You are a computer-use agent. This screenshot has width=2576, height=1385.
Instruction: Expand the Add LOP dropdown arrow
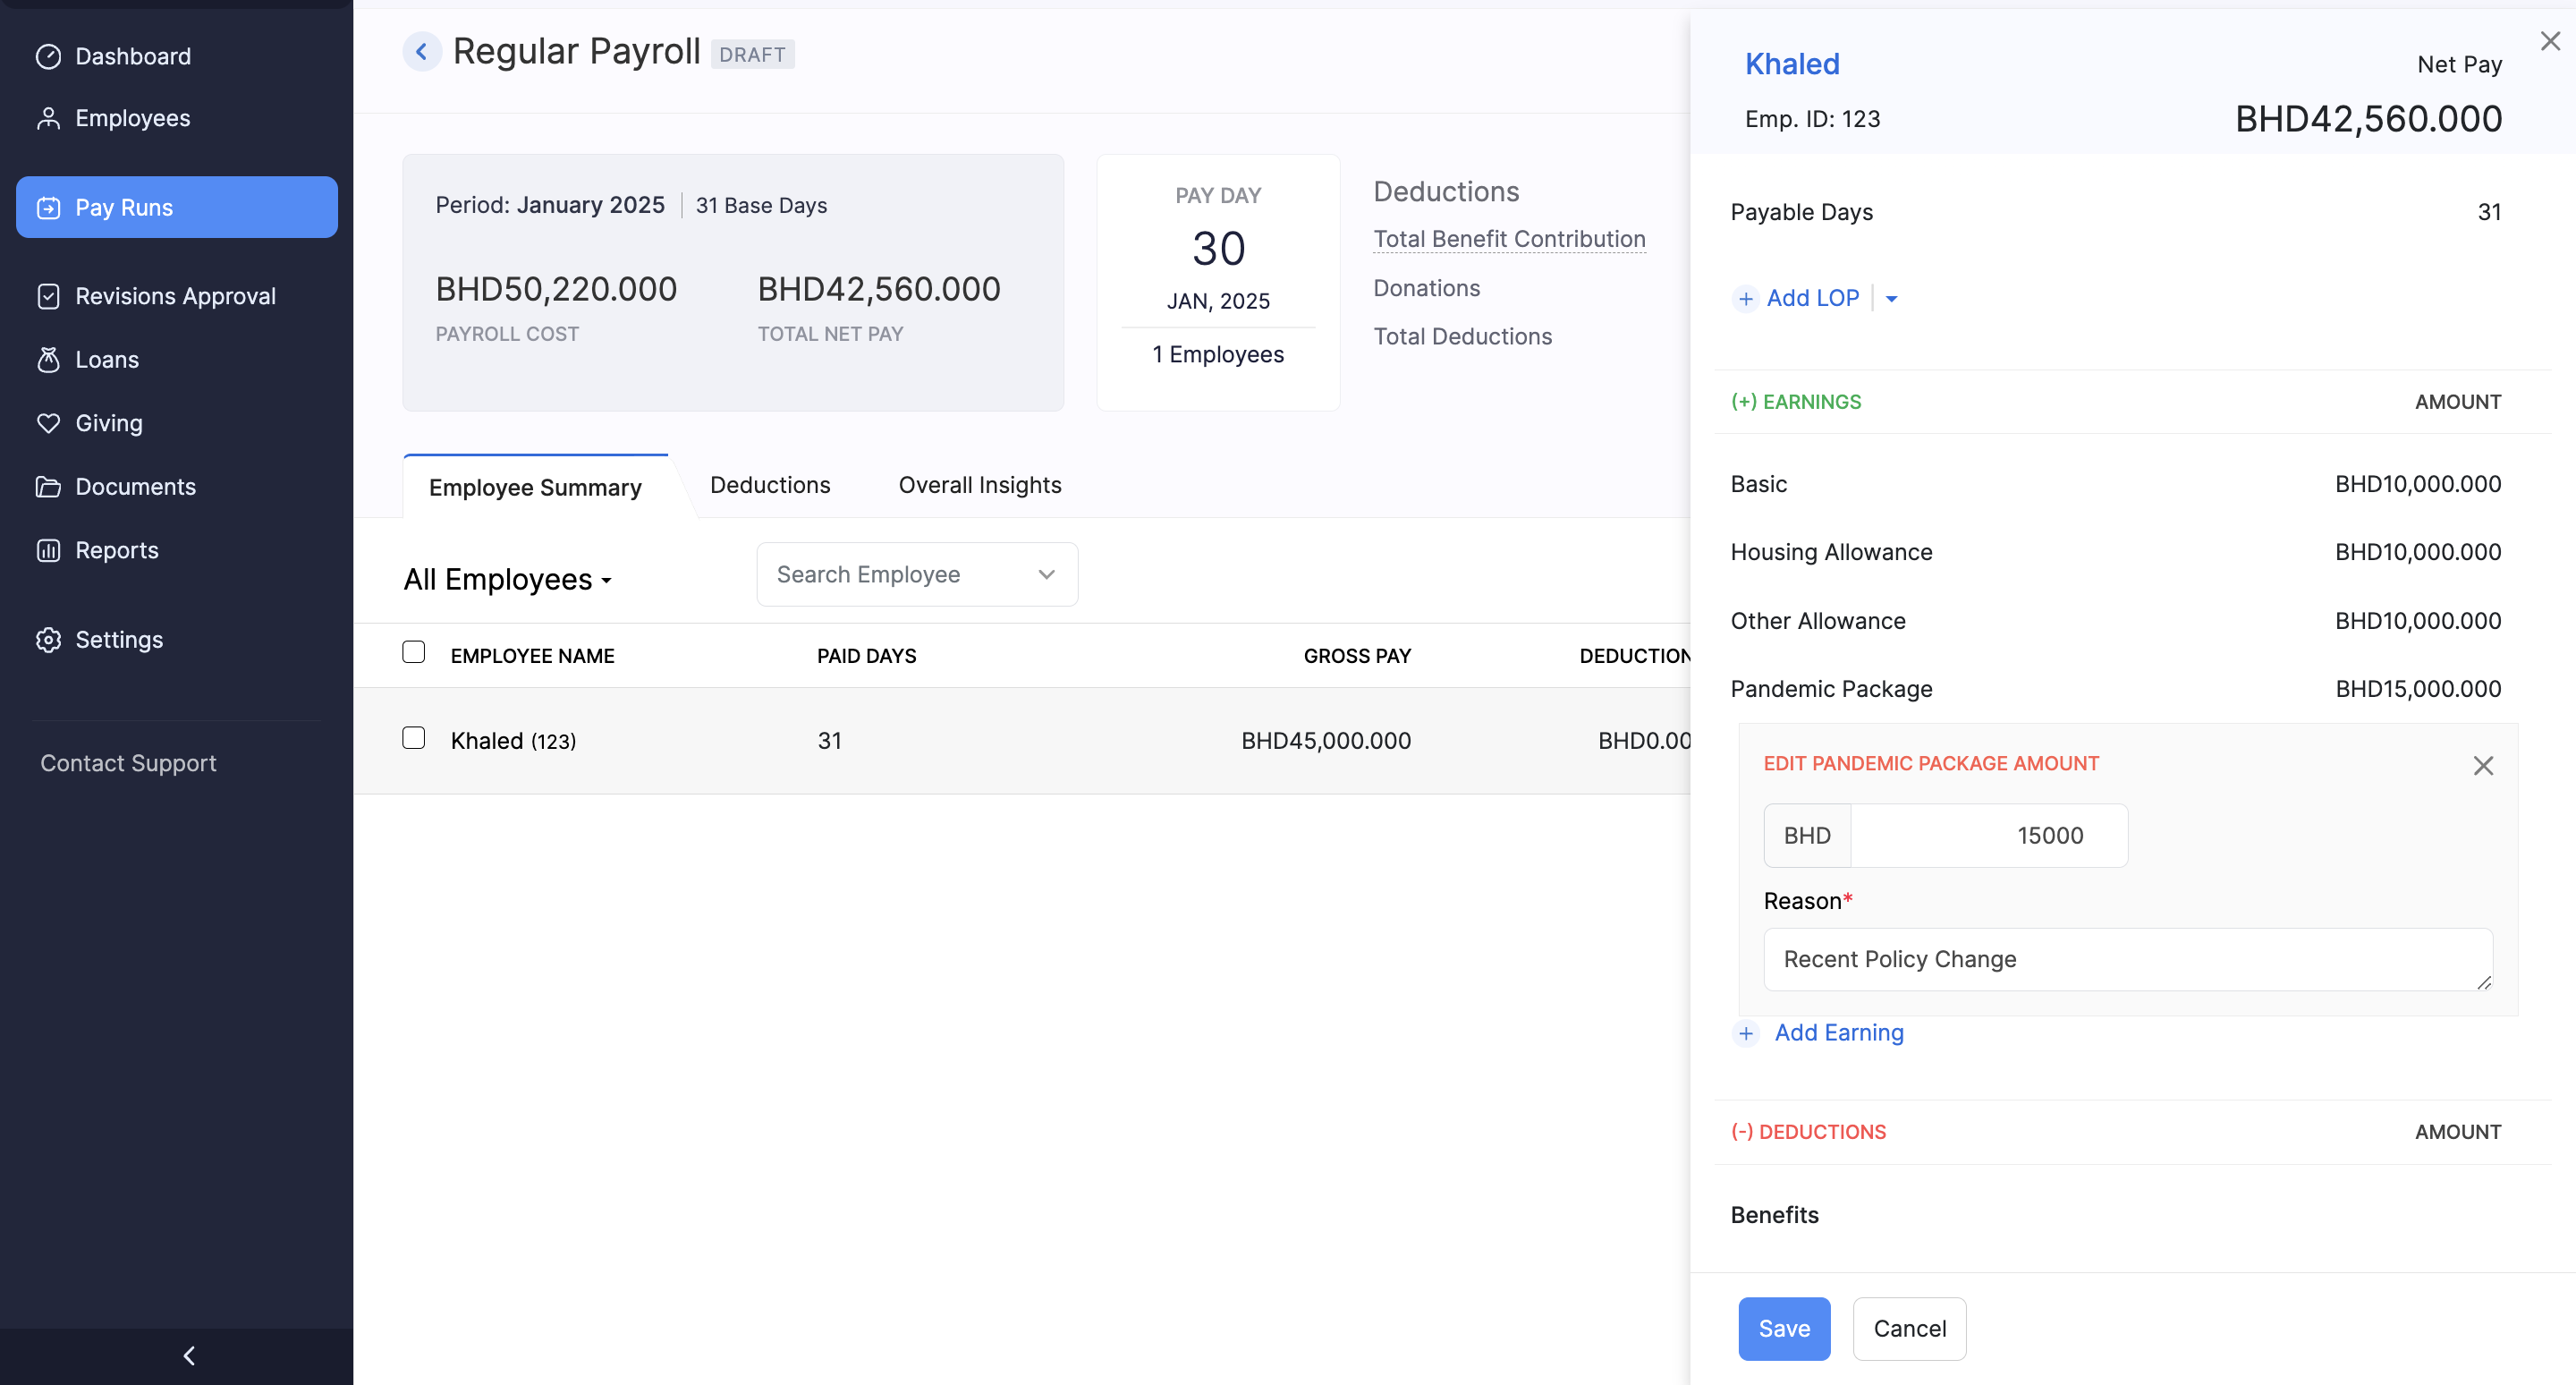(x=1891, y=298)
